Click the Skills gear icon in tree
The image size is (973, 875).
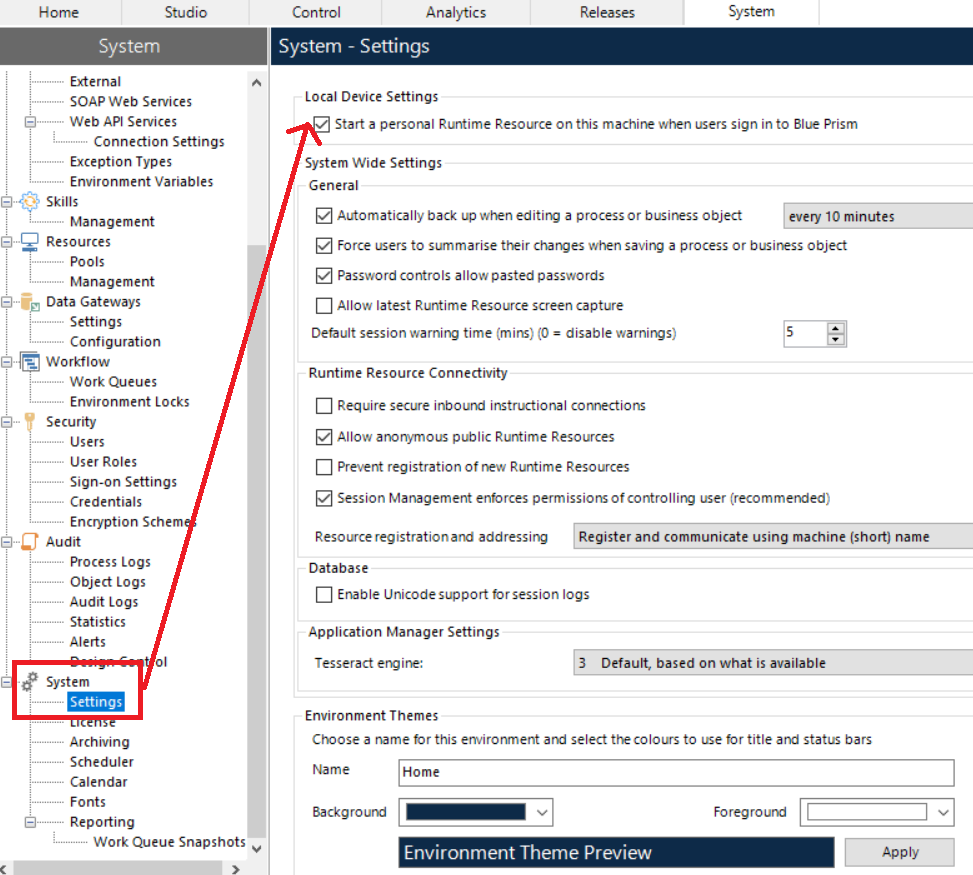pyautogui.click(x=29, y=202)
